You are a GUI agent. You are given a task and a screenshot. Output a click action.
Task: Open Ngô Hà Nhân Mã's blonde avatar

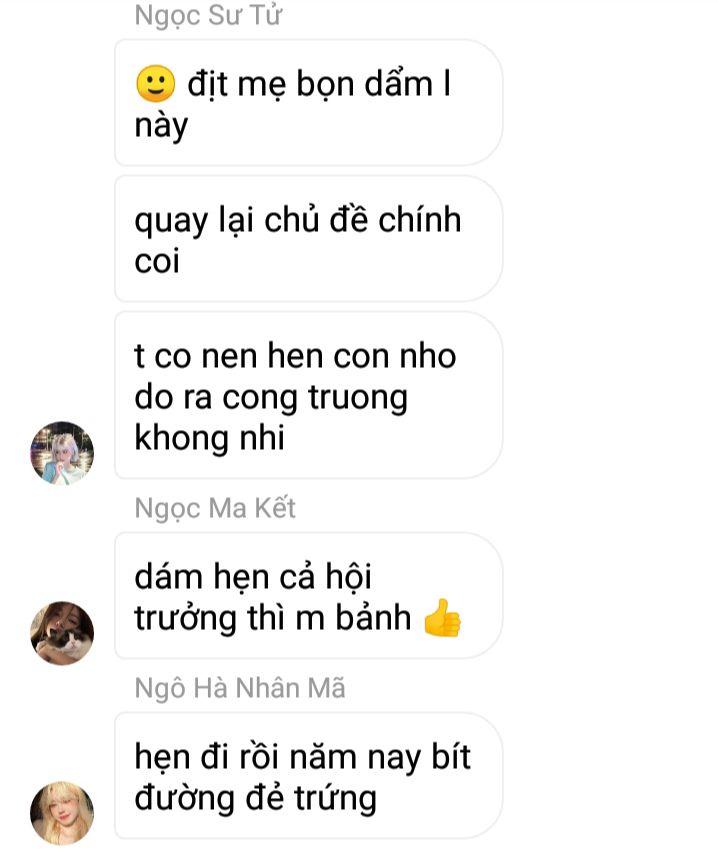coord(62,813)
